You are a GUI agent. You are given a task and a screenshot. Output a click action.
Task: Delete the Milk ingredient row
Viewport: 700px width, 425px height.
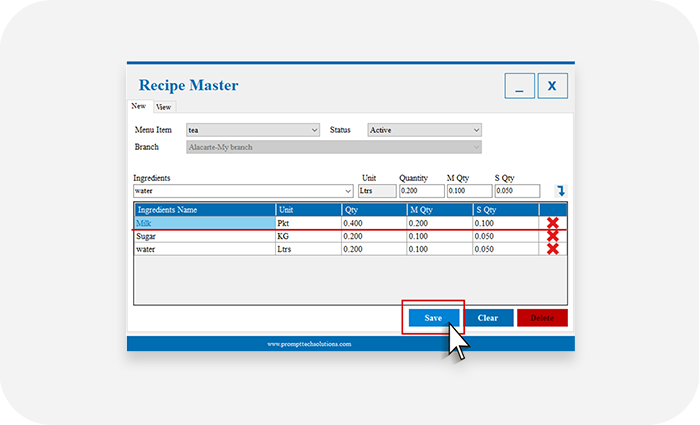553,223
